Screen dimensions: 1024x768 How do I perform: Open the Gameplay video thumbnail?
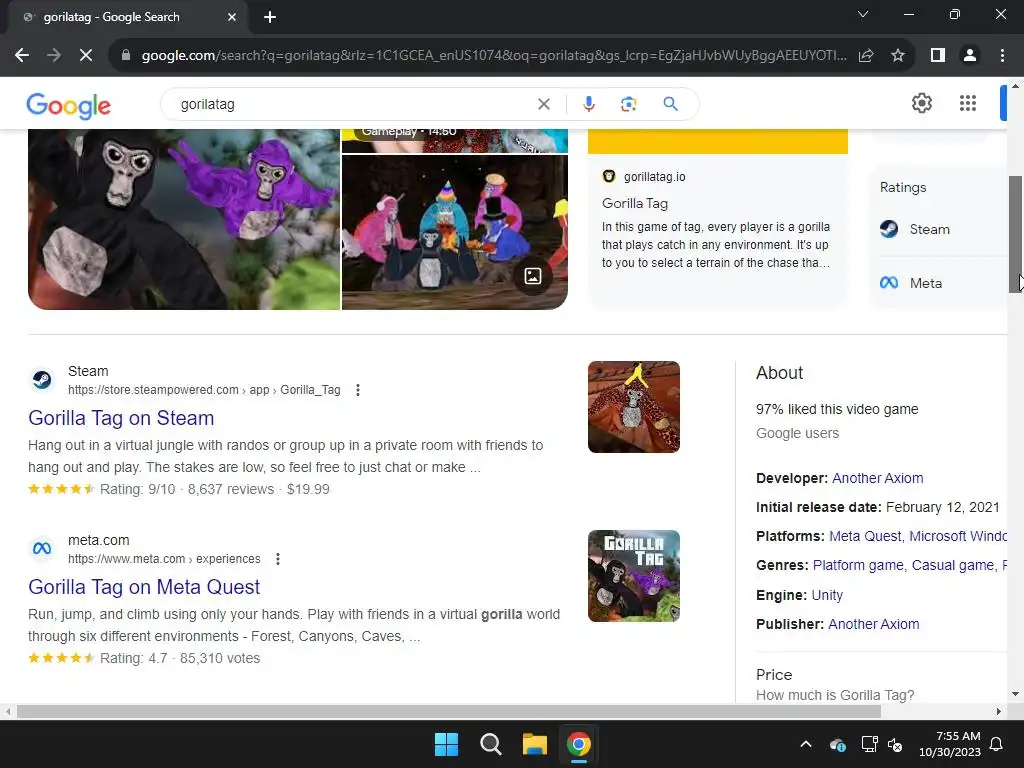[455, 140]
